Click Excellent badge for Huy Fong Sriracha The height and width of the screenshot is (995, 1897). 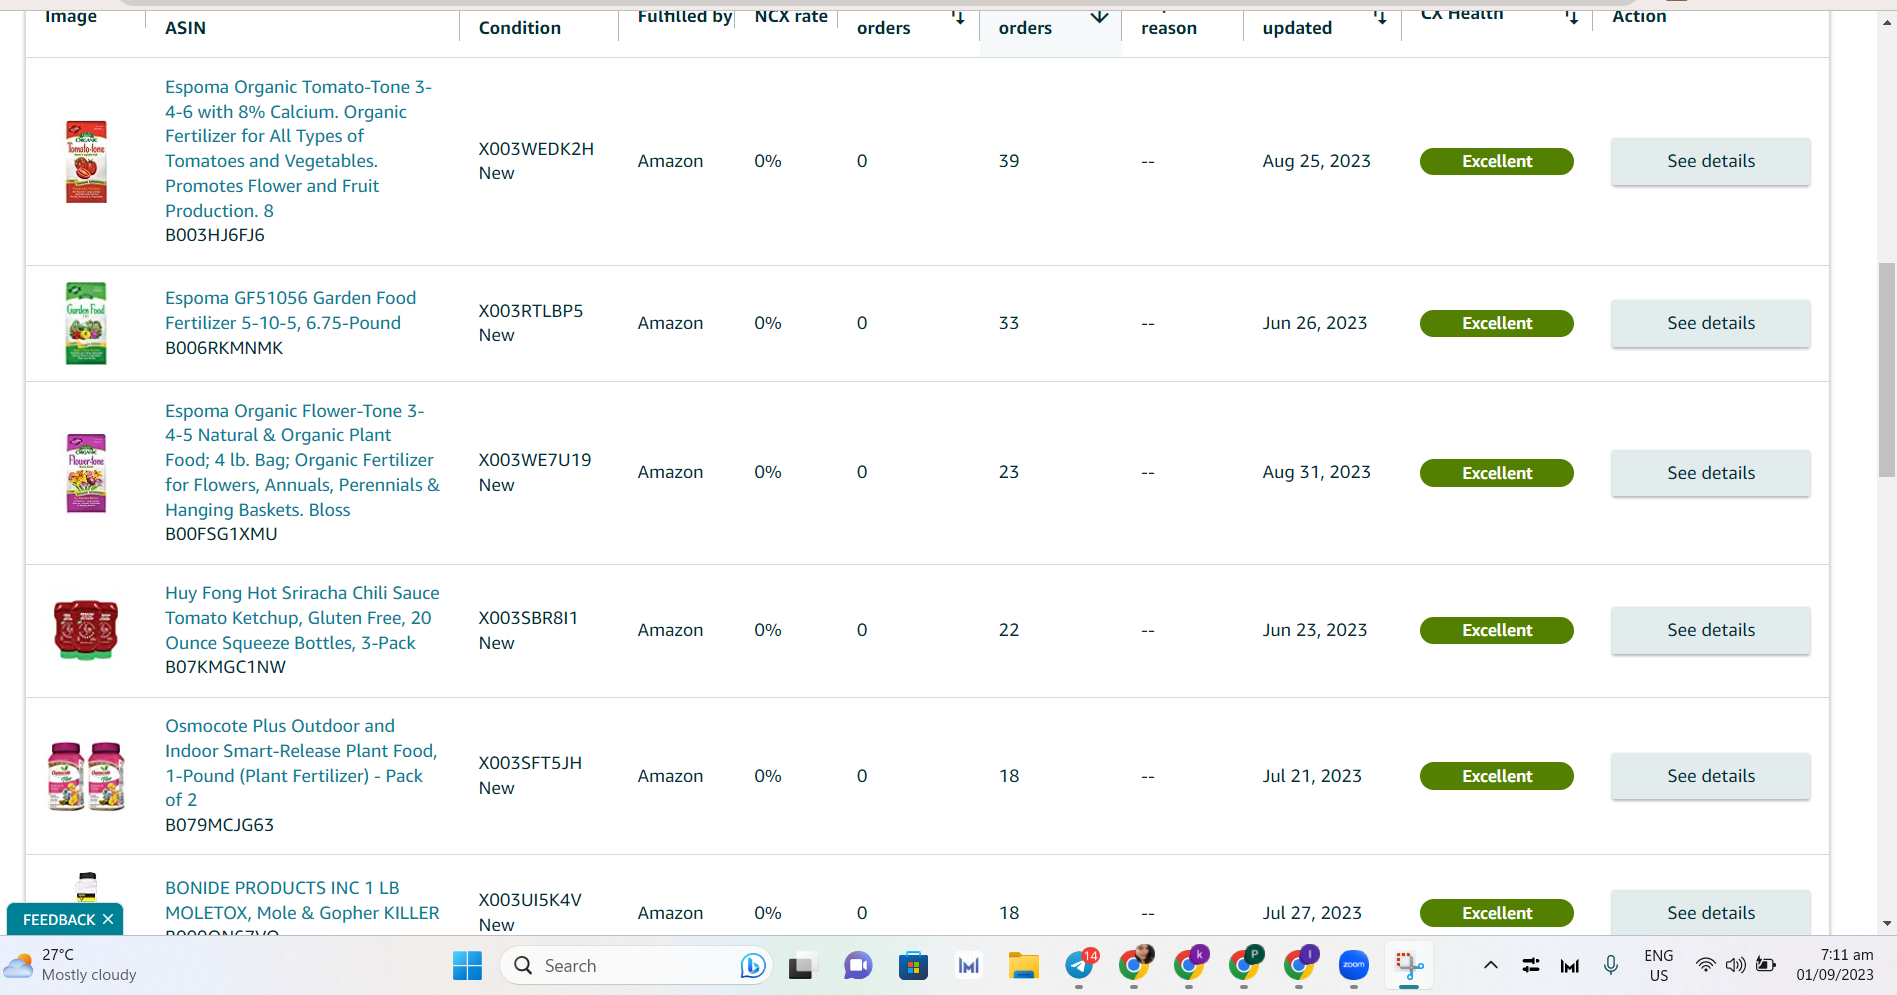1496,630
